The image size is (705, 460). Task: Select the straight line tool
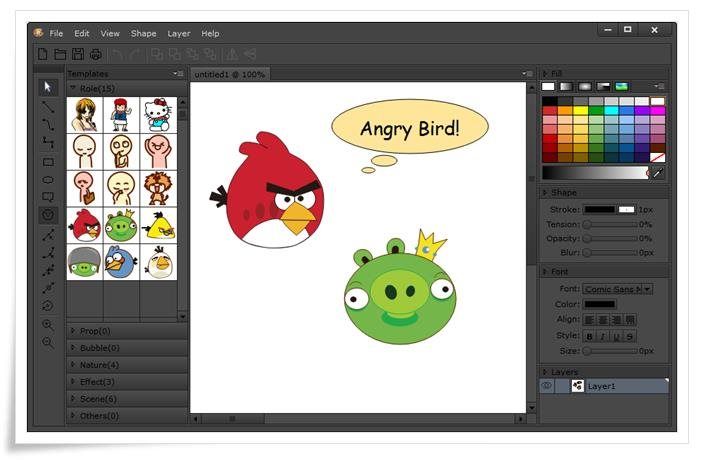pos(48,107)
